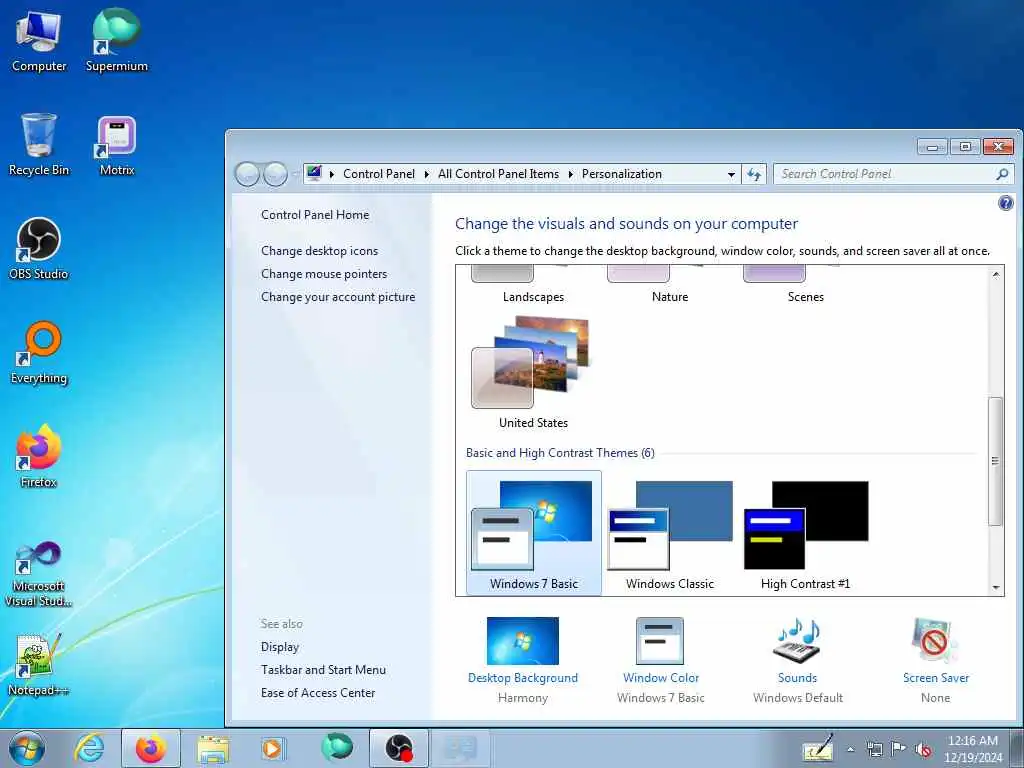
Task: Open Supermium from the taskbar
Action: [x=337, y=747]
